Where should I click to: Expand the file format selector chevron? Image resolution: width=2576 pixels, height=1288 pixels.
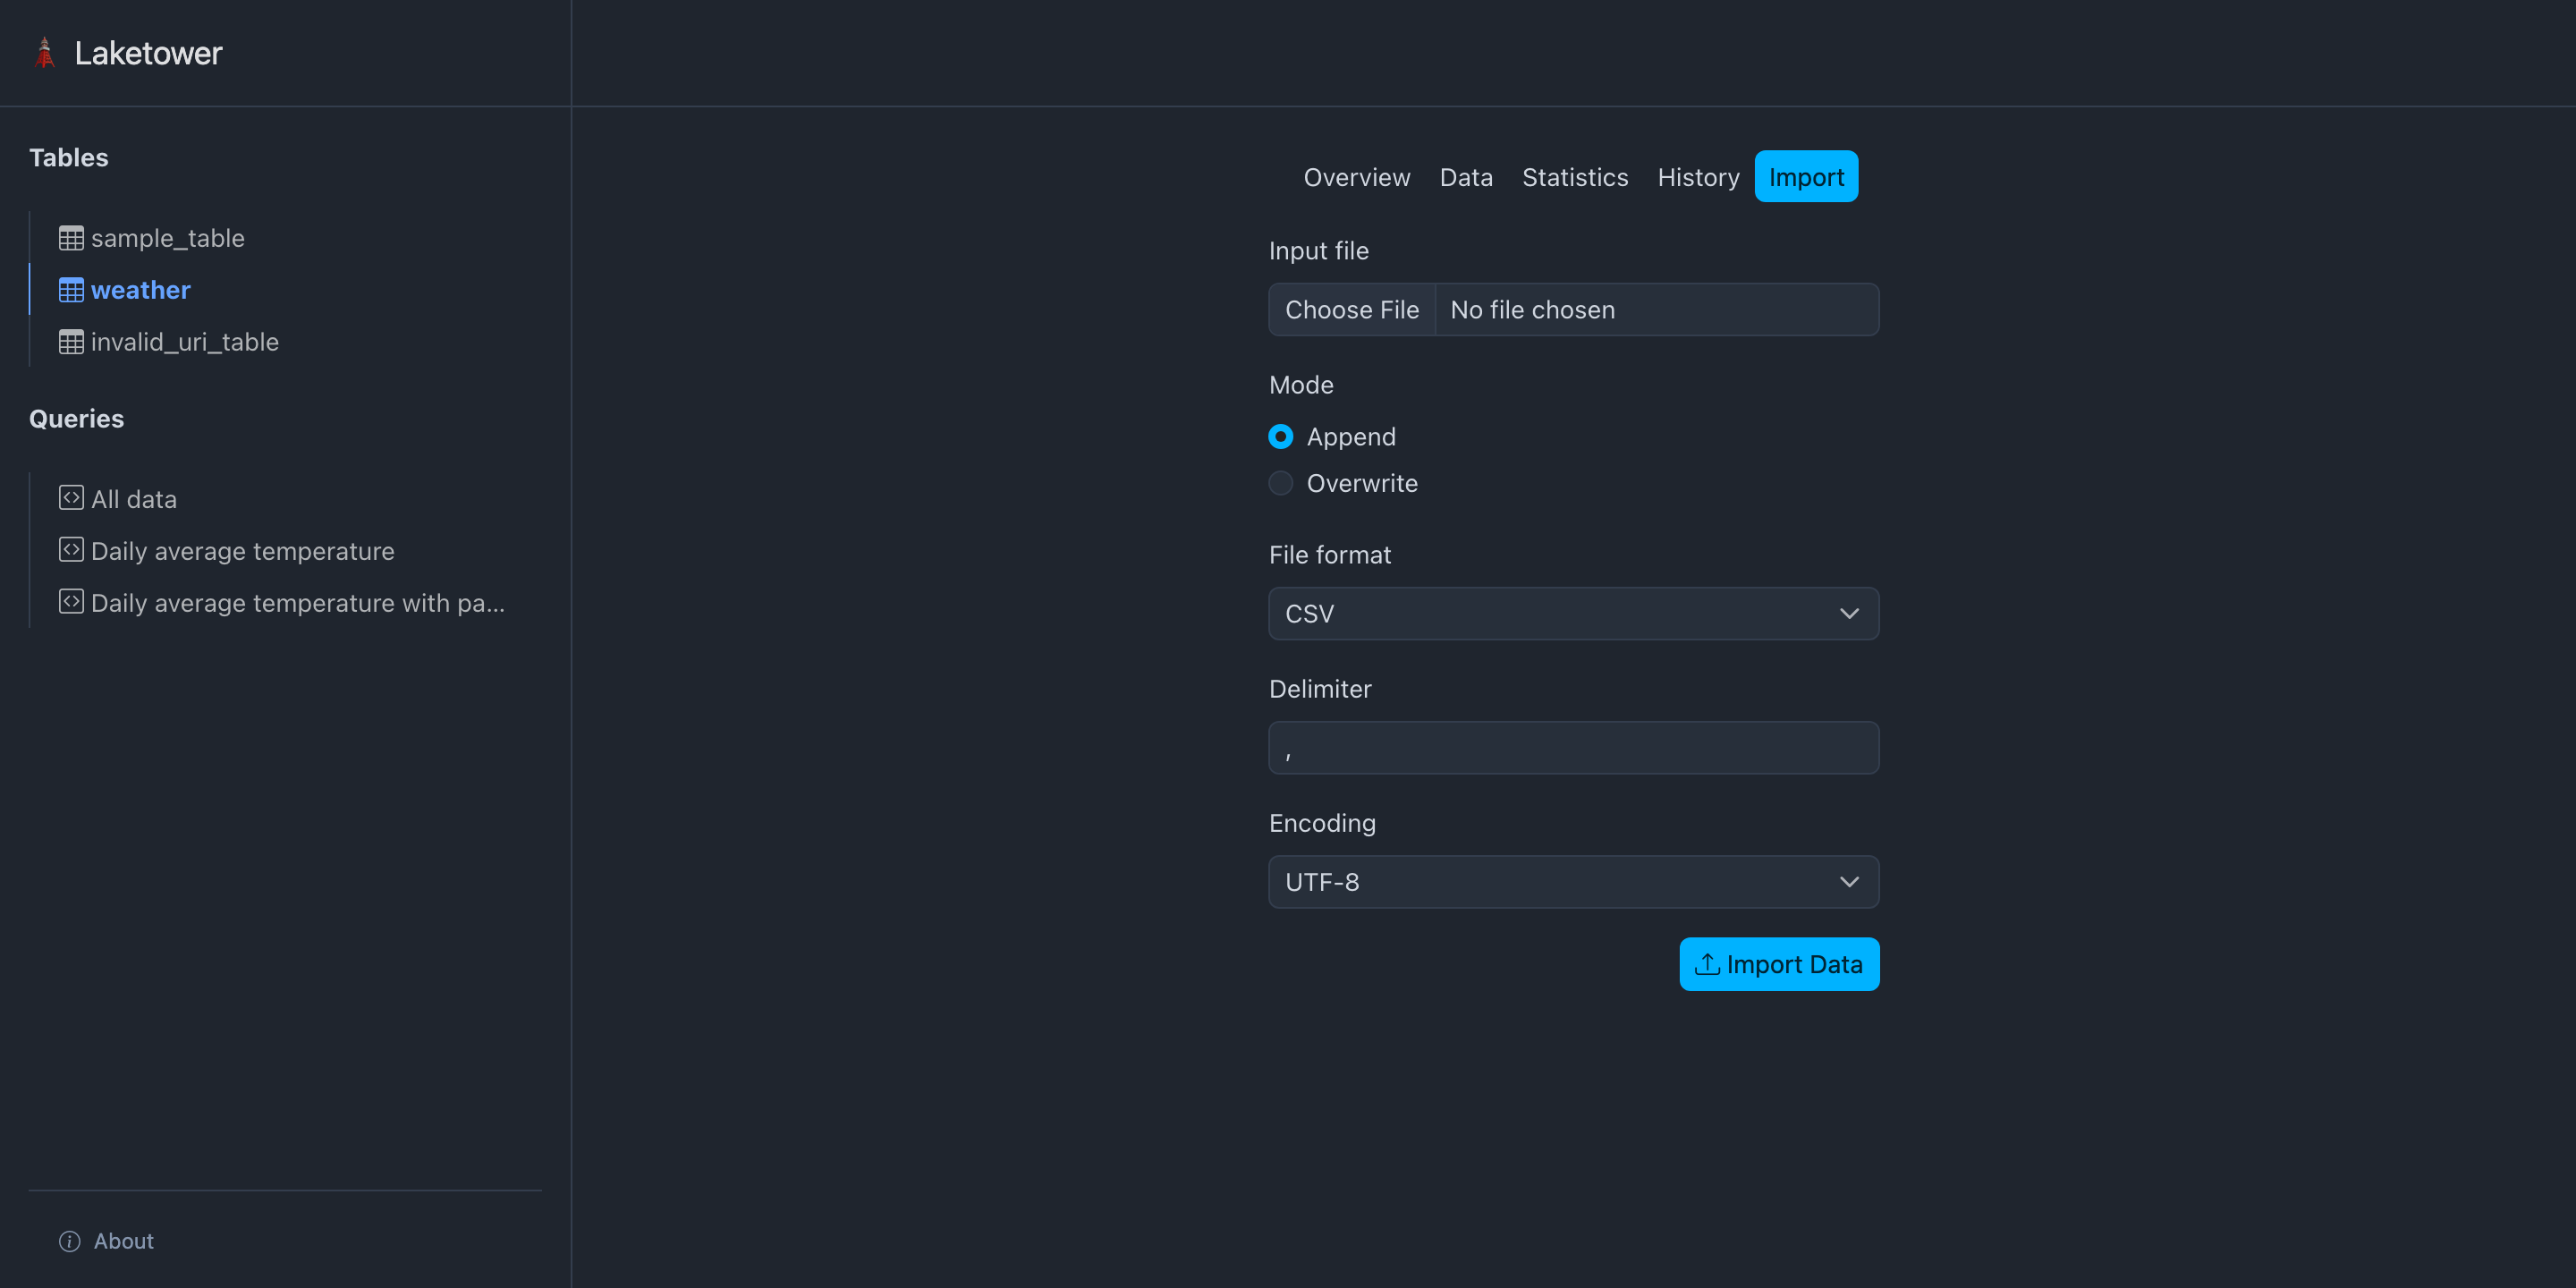(x=1848, y=613)
